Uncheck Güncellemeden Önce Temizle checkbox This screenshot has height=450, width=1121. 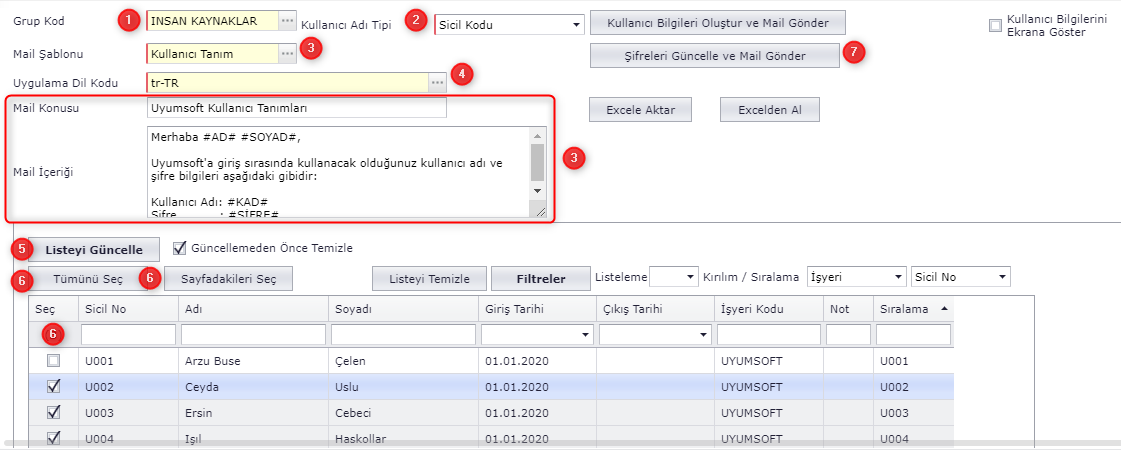180,248
